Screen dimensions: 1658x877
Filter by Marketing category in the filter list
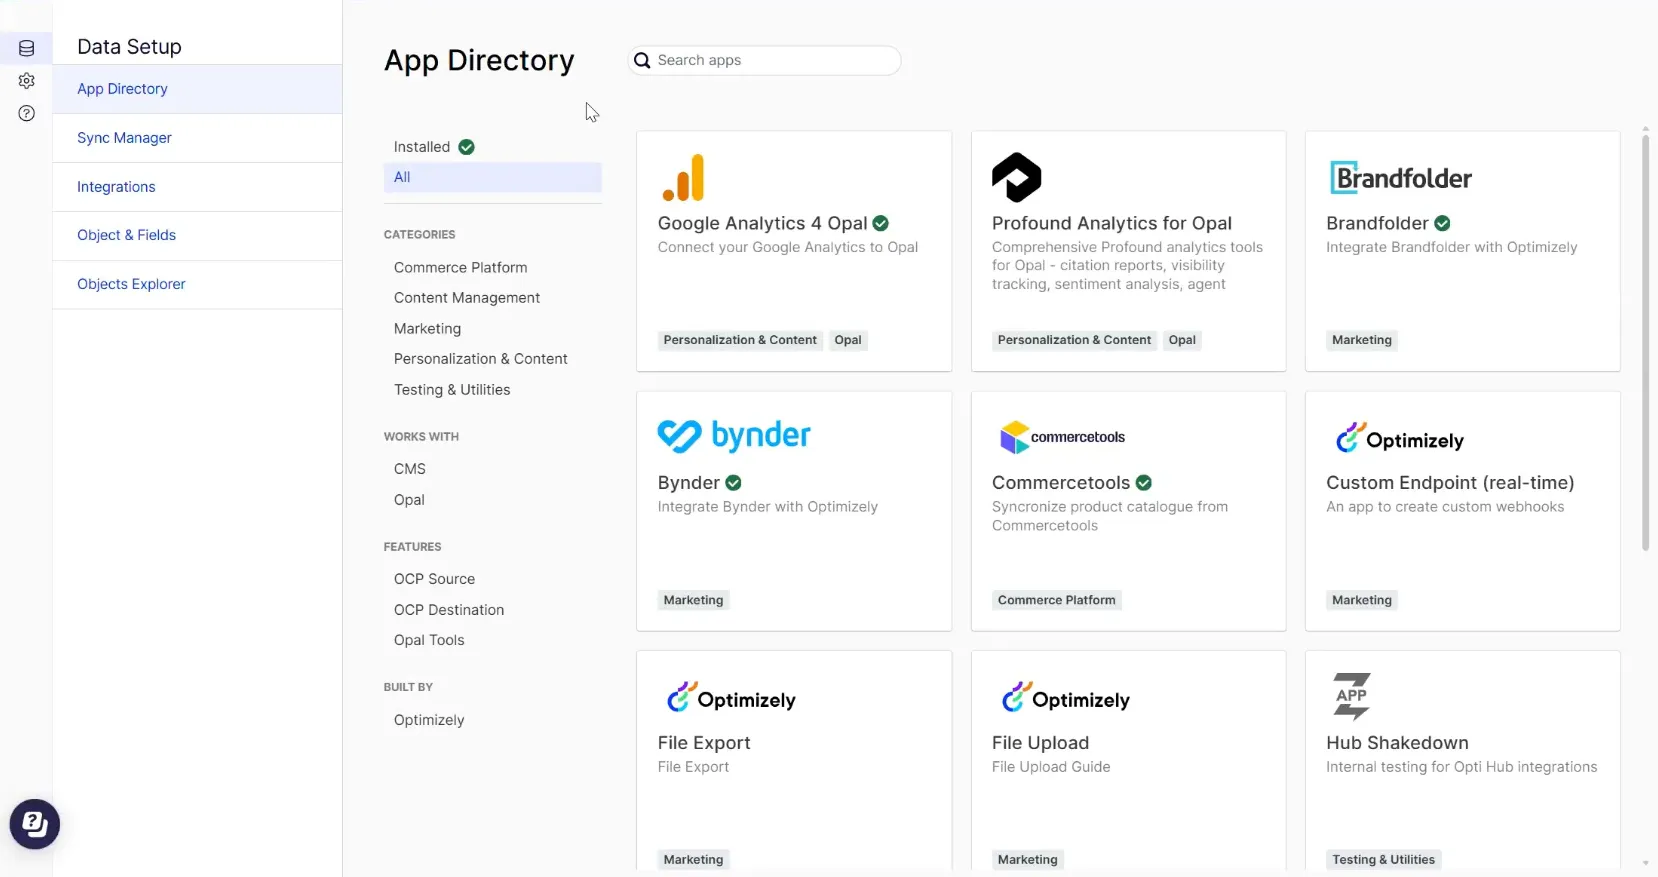click(428, 329)
